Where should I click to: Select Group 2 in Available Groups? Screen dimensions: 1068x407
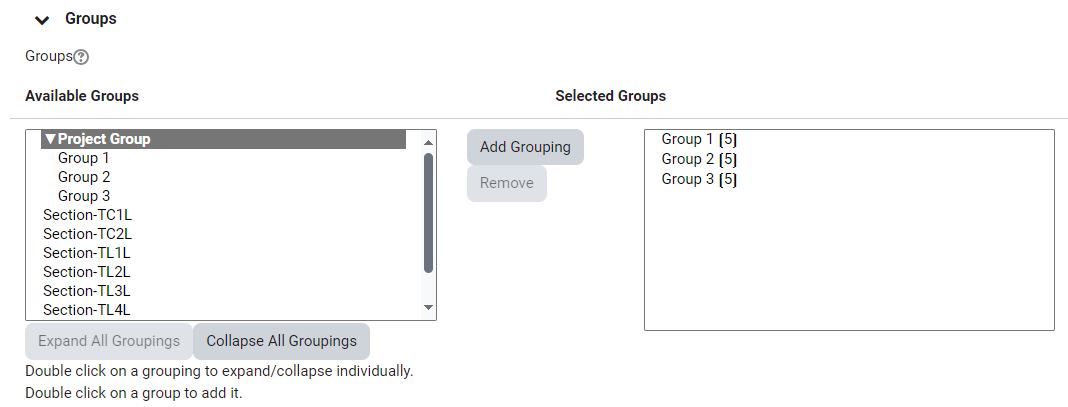click(x=84, y=177)
